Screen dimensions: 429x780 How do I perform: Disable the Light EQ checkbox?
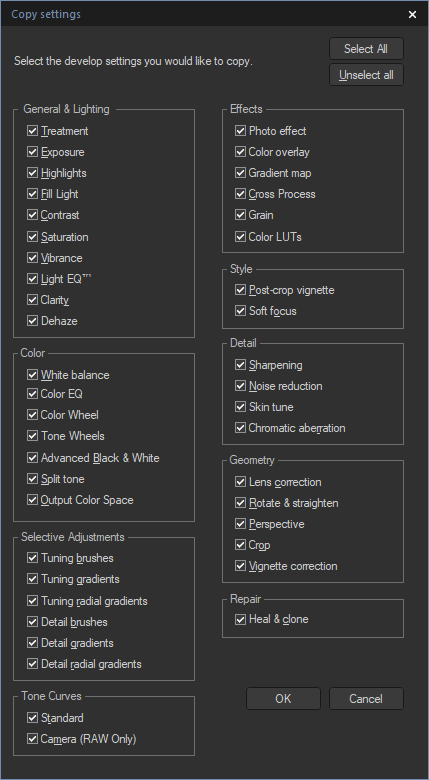tap(32, 279)
